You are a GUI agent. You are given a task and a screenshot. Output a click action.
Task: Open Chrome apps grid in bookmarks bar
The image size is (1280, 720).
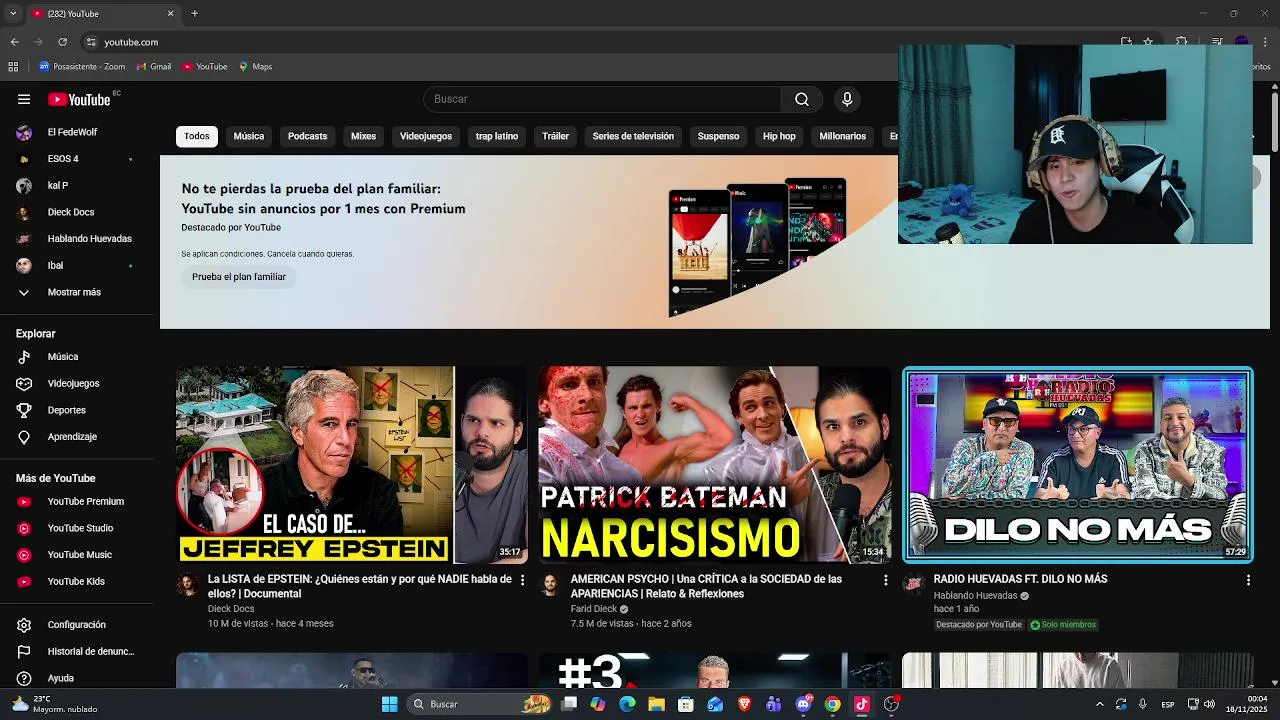13,67
